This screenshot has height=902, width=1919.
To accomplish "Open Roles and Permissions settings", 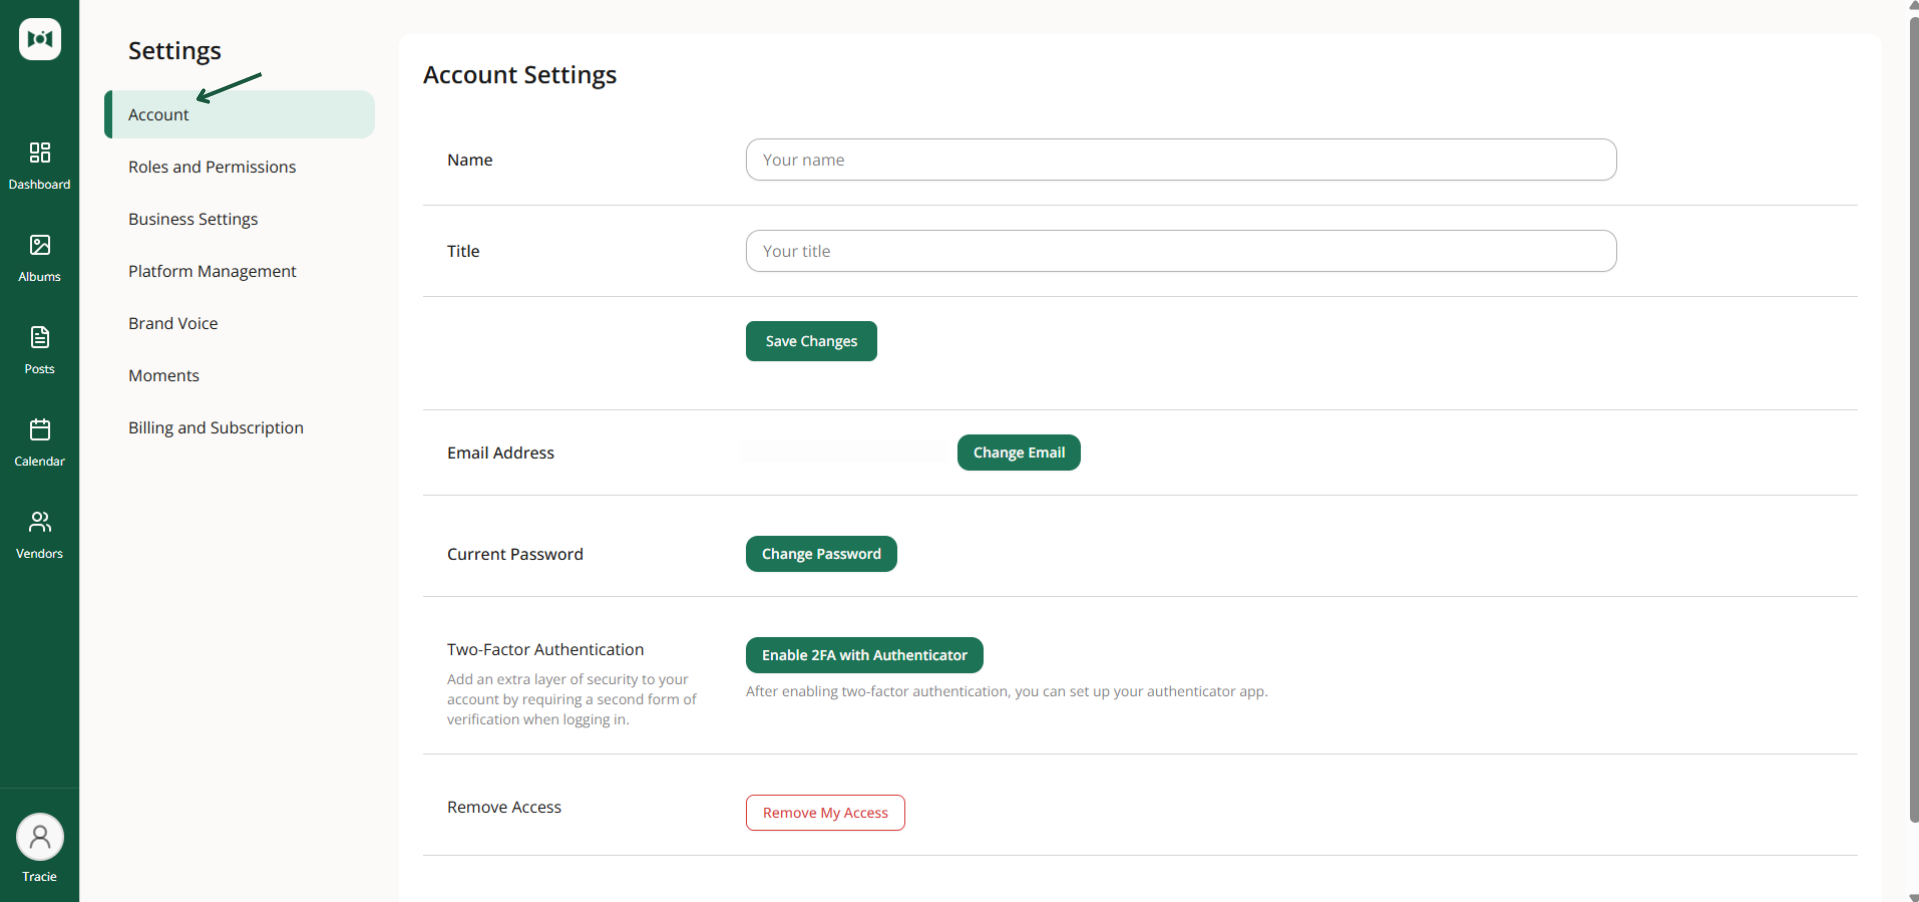I will 212,167.
